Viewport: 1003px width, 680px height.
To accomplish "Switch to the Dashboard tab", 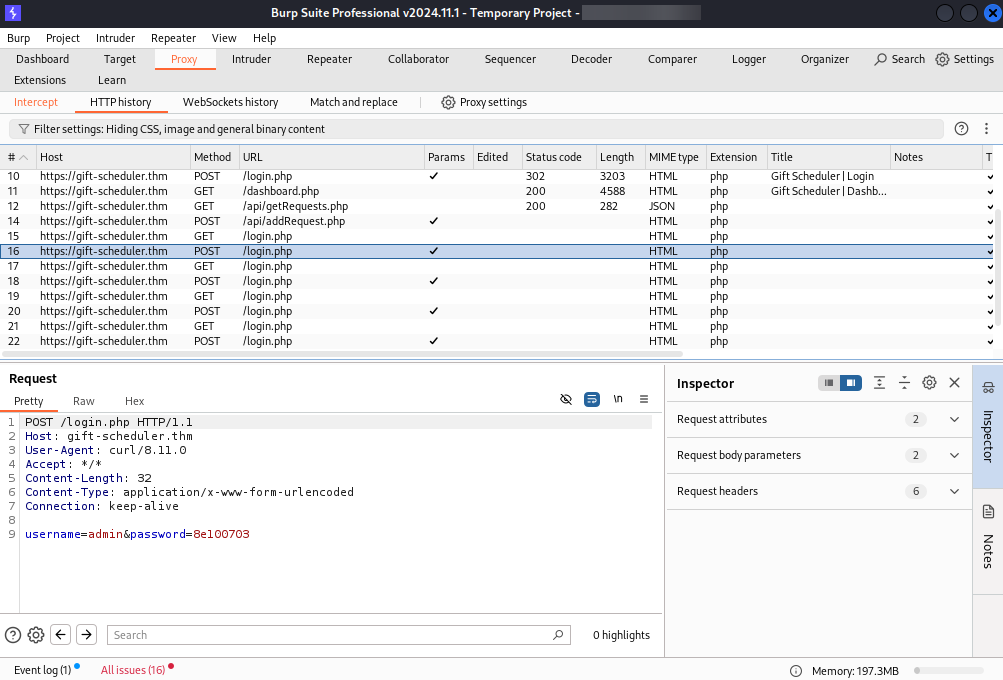I will click(x=42, y=59).
